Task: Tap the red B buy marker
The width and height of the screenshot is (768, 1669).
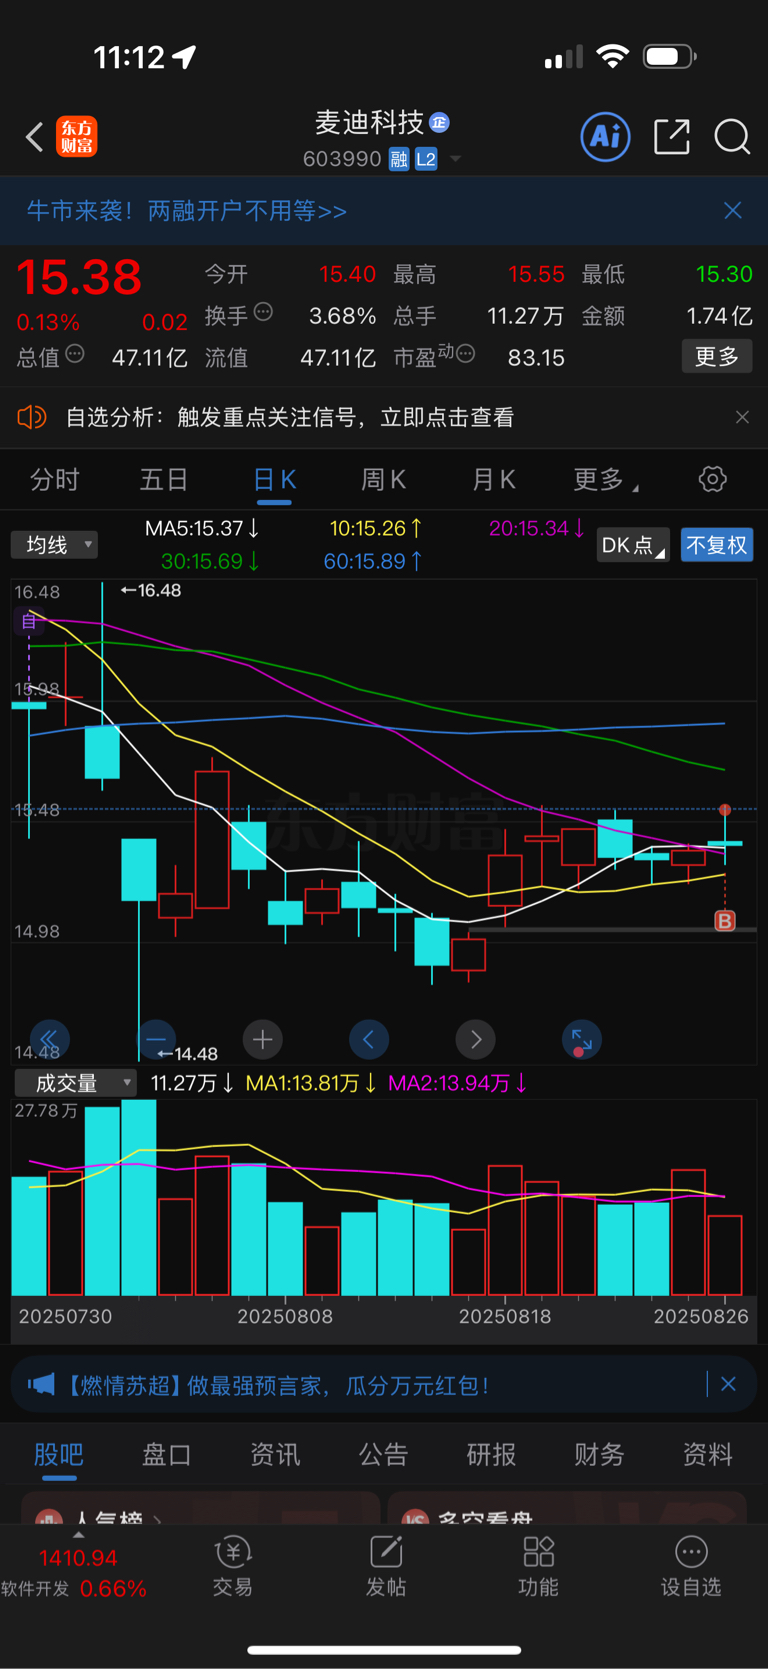Action: [725, 920]
